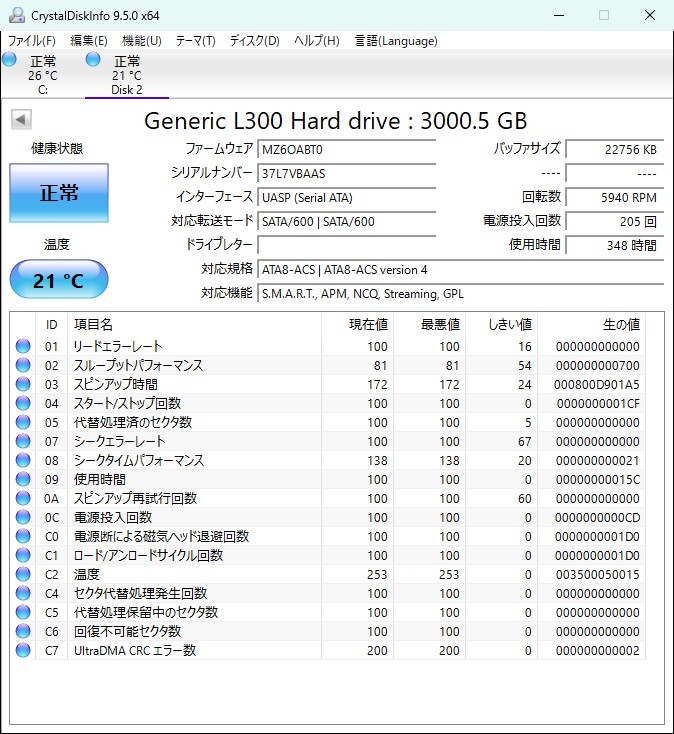Click the しきい値 column header

click(502, 324)
